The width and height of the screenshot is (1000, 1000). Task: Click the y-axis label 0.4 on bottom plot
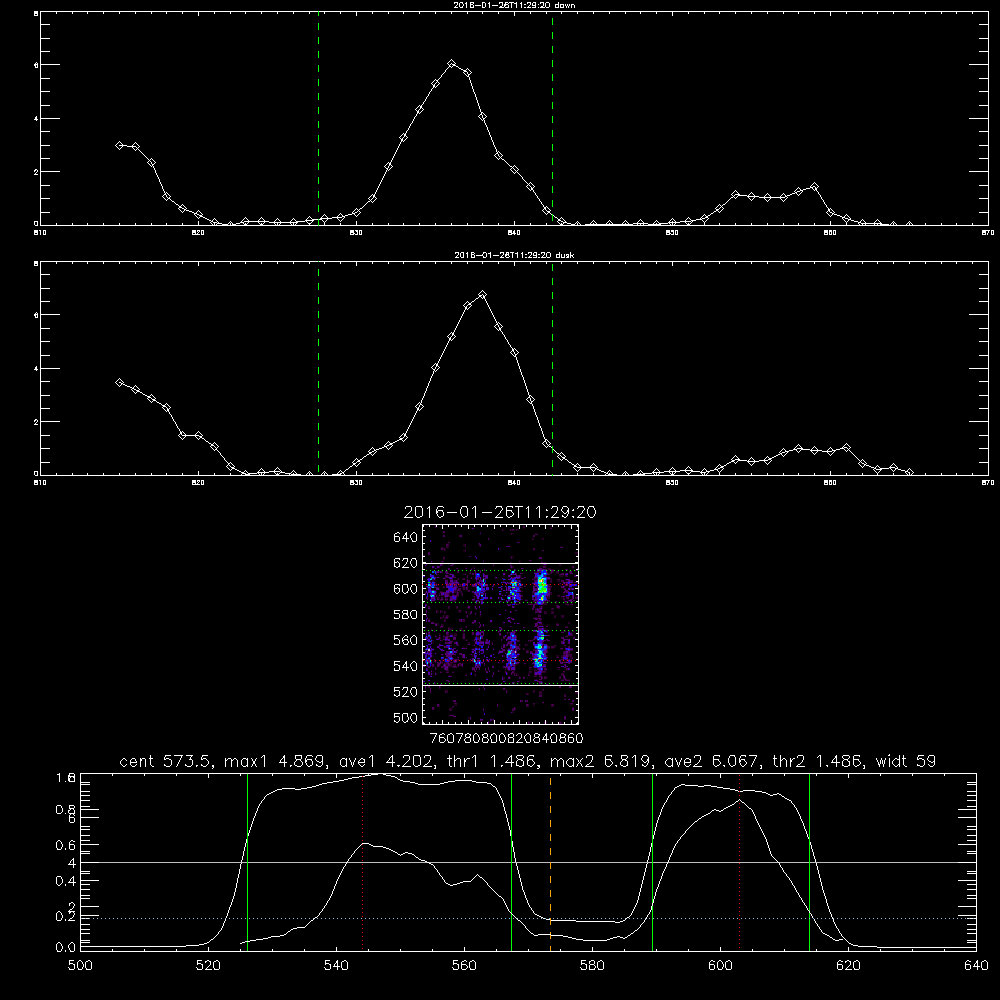click(x=66, y=881)
